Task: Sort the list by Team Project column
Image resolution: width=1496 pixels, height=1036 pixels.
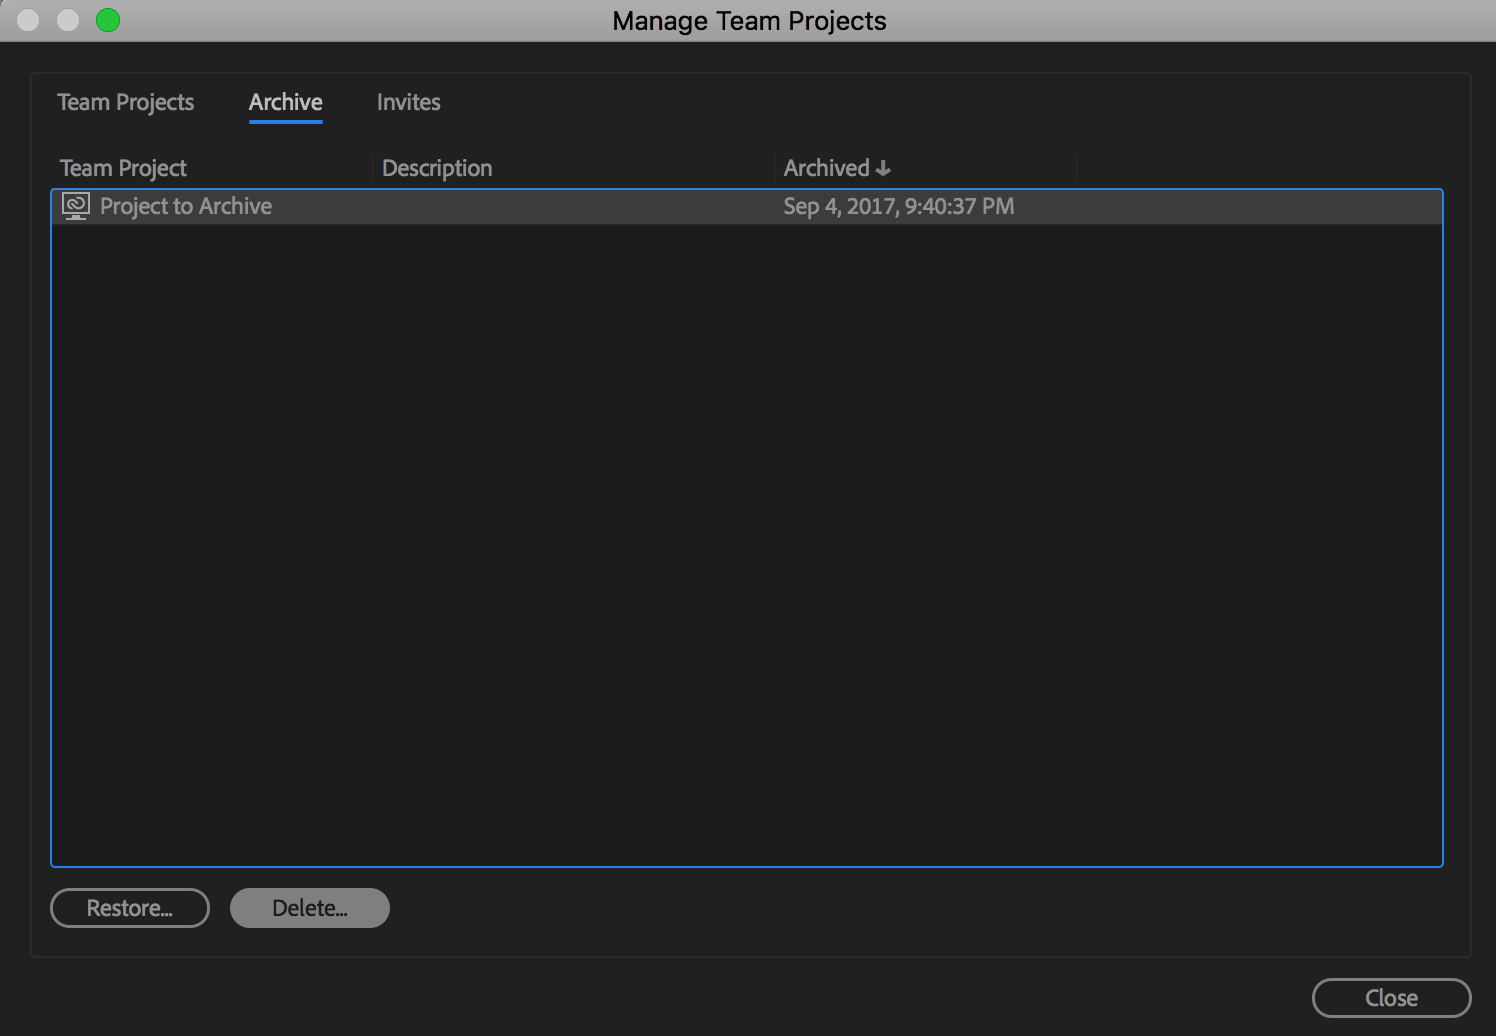Action: click(x=123, y=167)
